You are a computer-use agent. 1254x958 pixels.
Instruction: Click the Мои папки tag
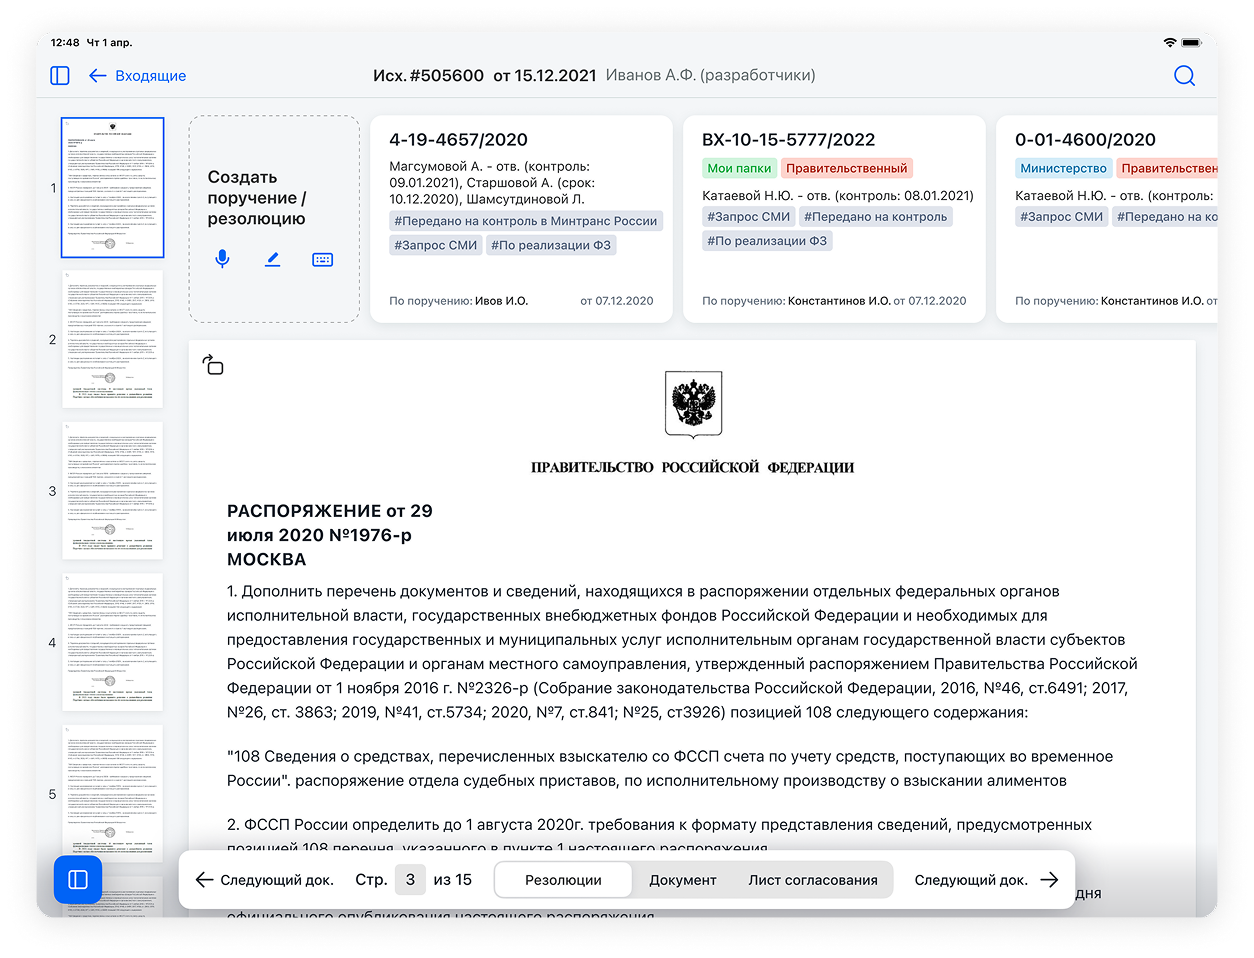coord(739,168)
